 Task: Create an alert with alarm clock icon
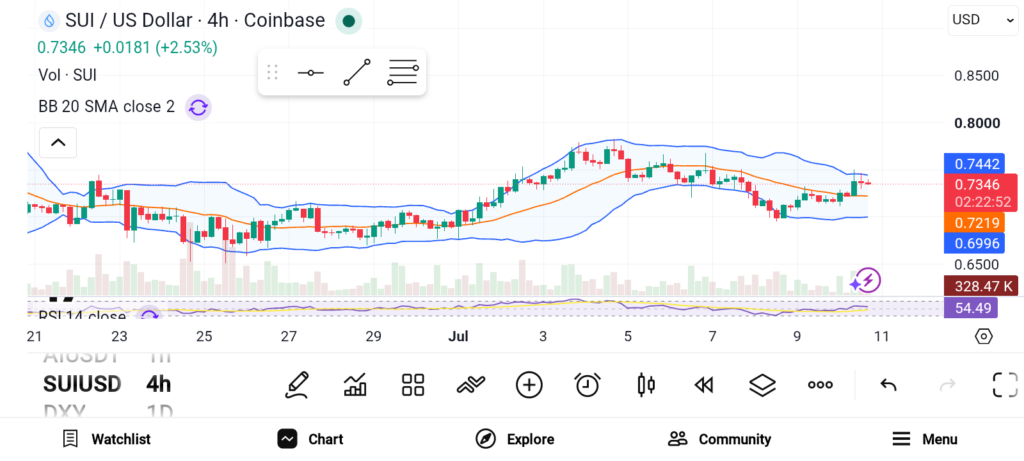(587, 385)
